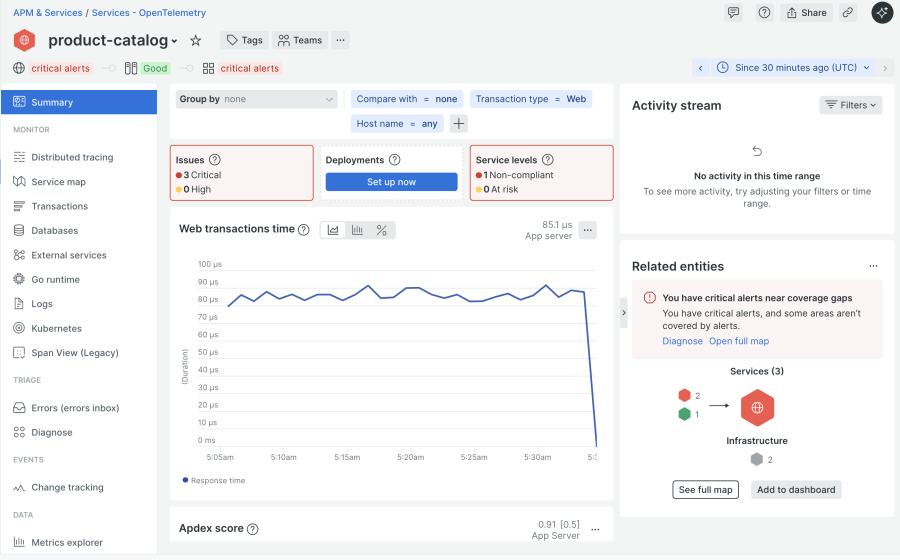The image size is (900, 560).
Task: Switch chart to percentile view
Action: (382, 230)
